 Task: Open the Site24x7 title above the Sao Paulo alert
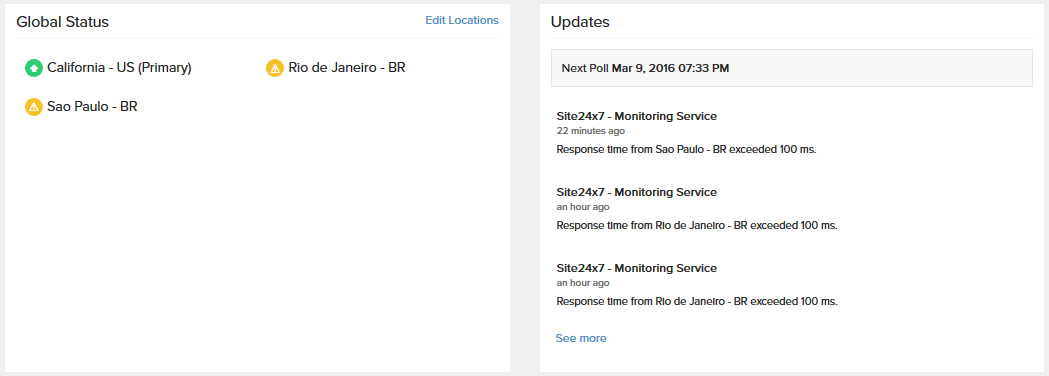click(x=636, y=116)
